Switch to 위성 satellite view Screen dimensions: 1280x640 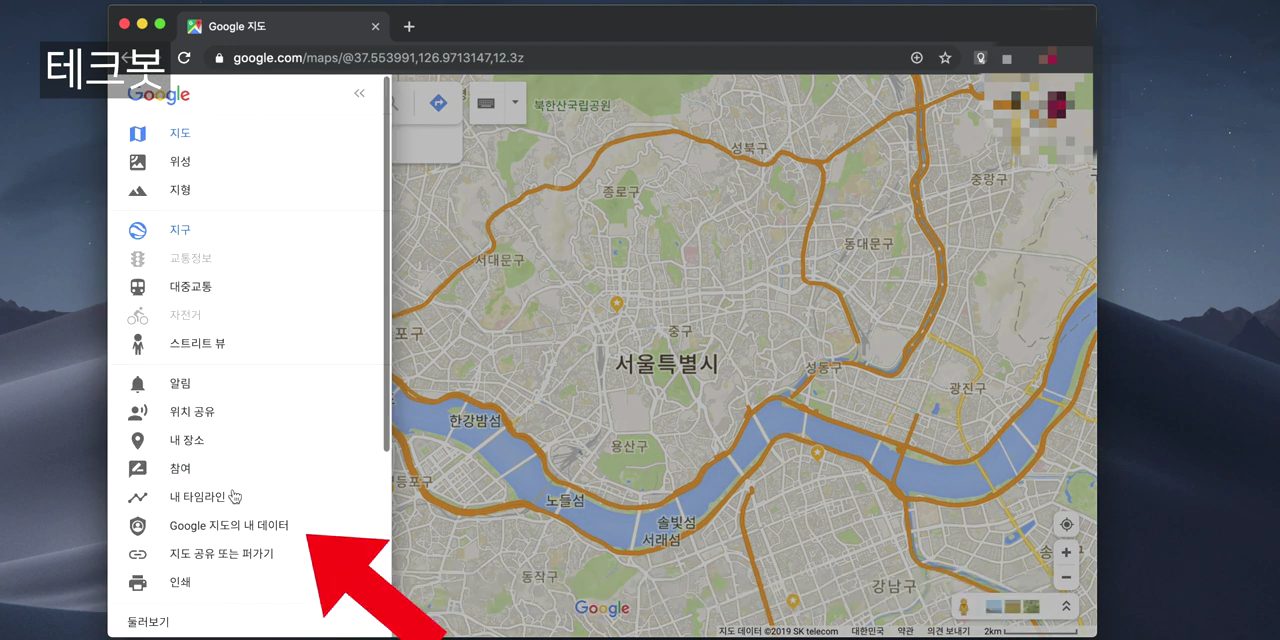(x=180, y=162)
